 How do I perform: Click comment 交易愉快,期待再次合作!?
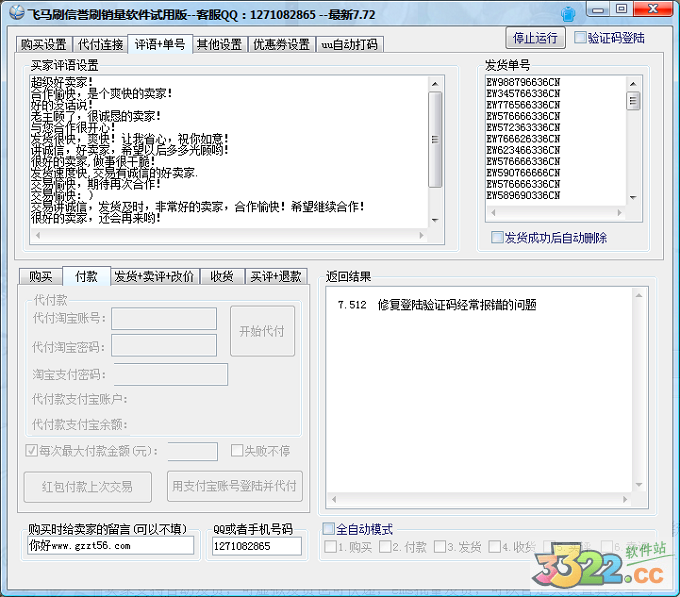coord(96,184)
